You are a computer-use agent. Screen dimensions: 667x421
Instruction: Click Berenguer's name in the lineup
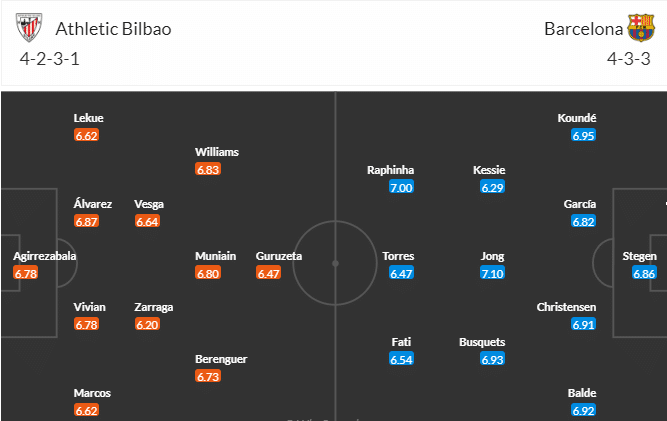(221, 359)
